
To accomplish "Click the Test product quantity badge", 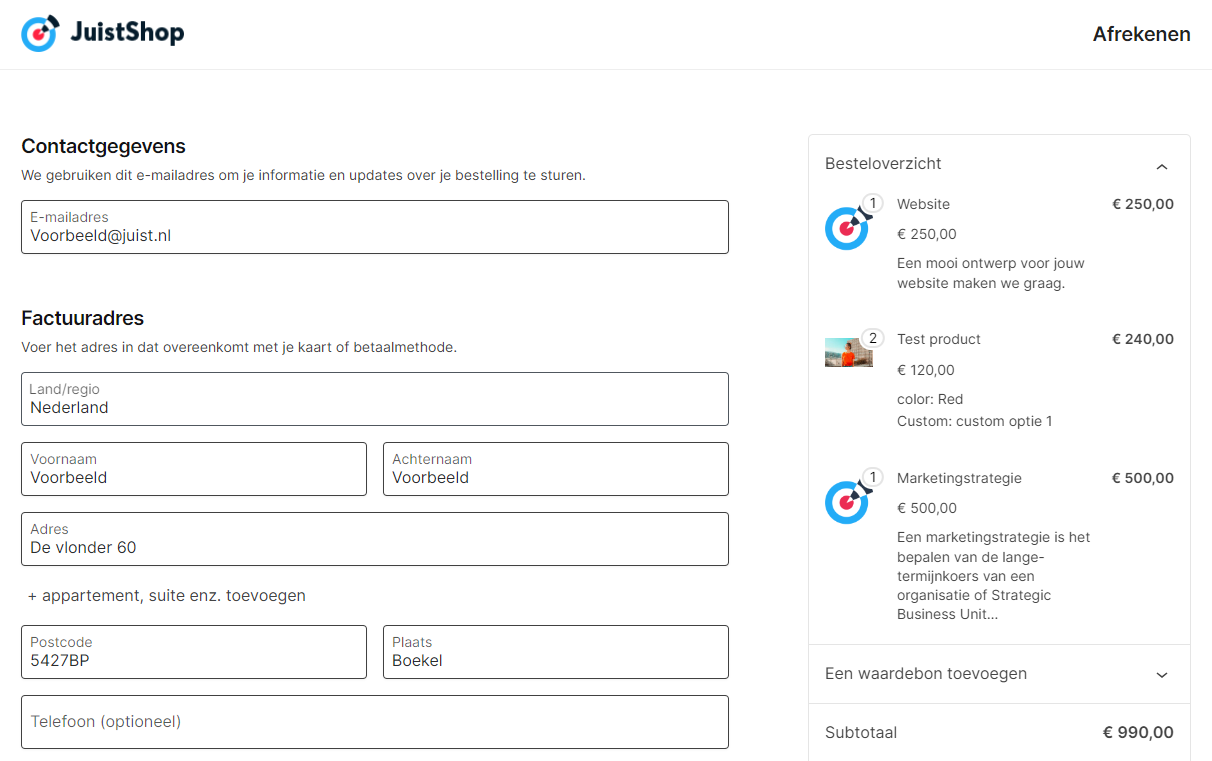I will pos(872,339).
